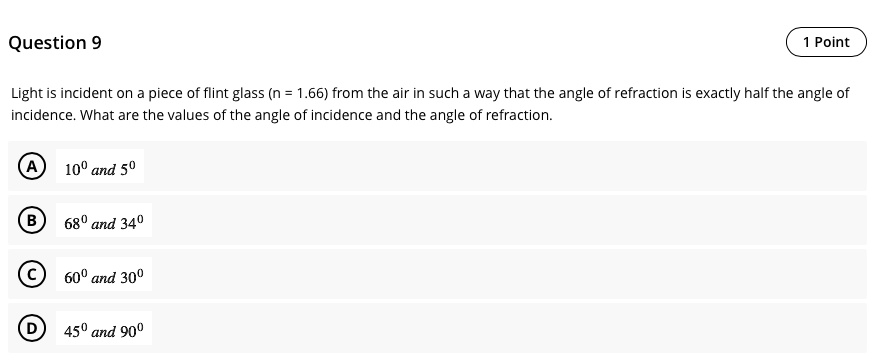
Task: Click the phrase 'exactly half' in question
Action: (731, 93)
